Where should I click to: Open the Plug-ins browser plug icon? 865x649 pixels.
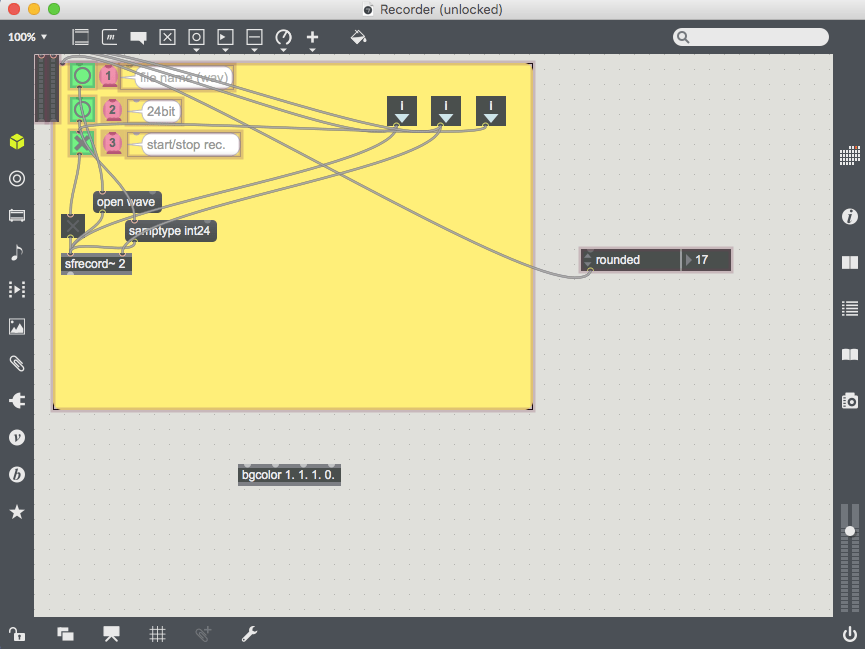[16, 400]
